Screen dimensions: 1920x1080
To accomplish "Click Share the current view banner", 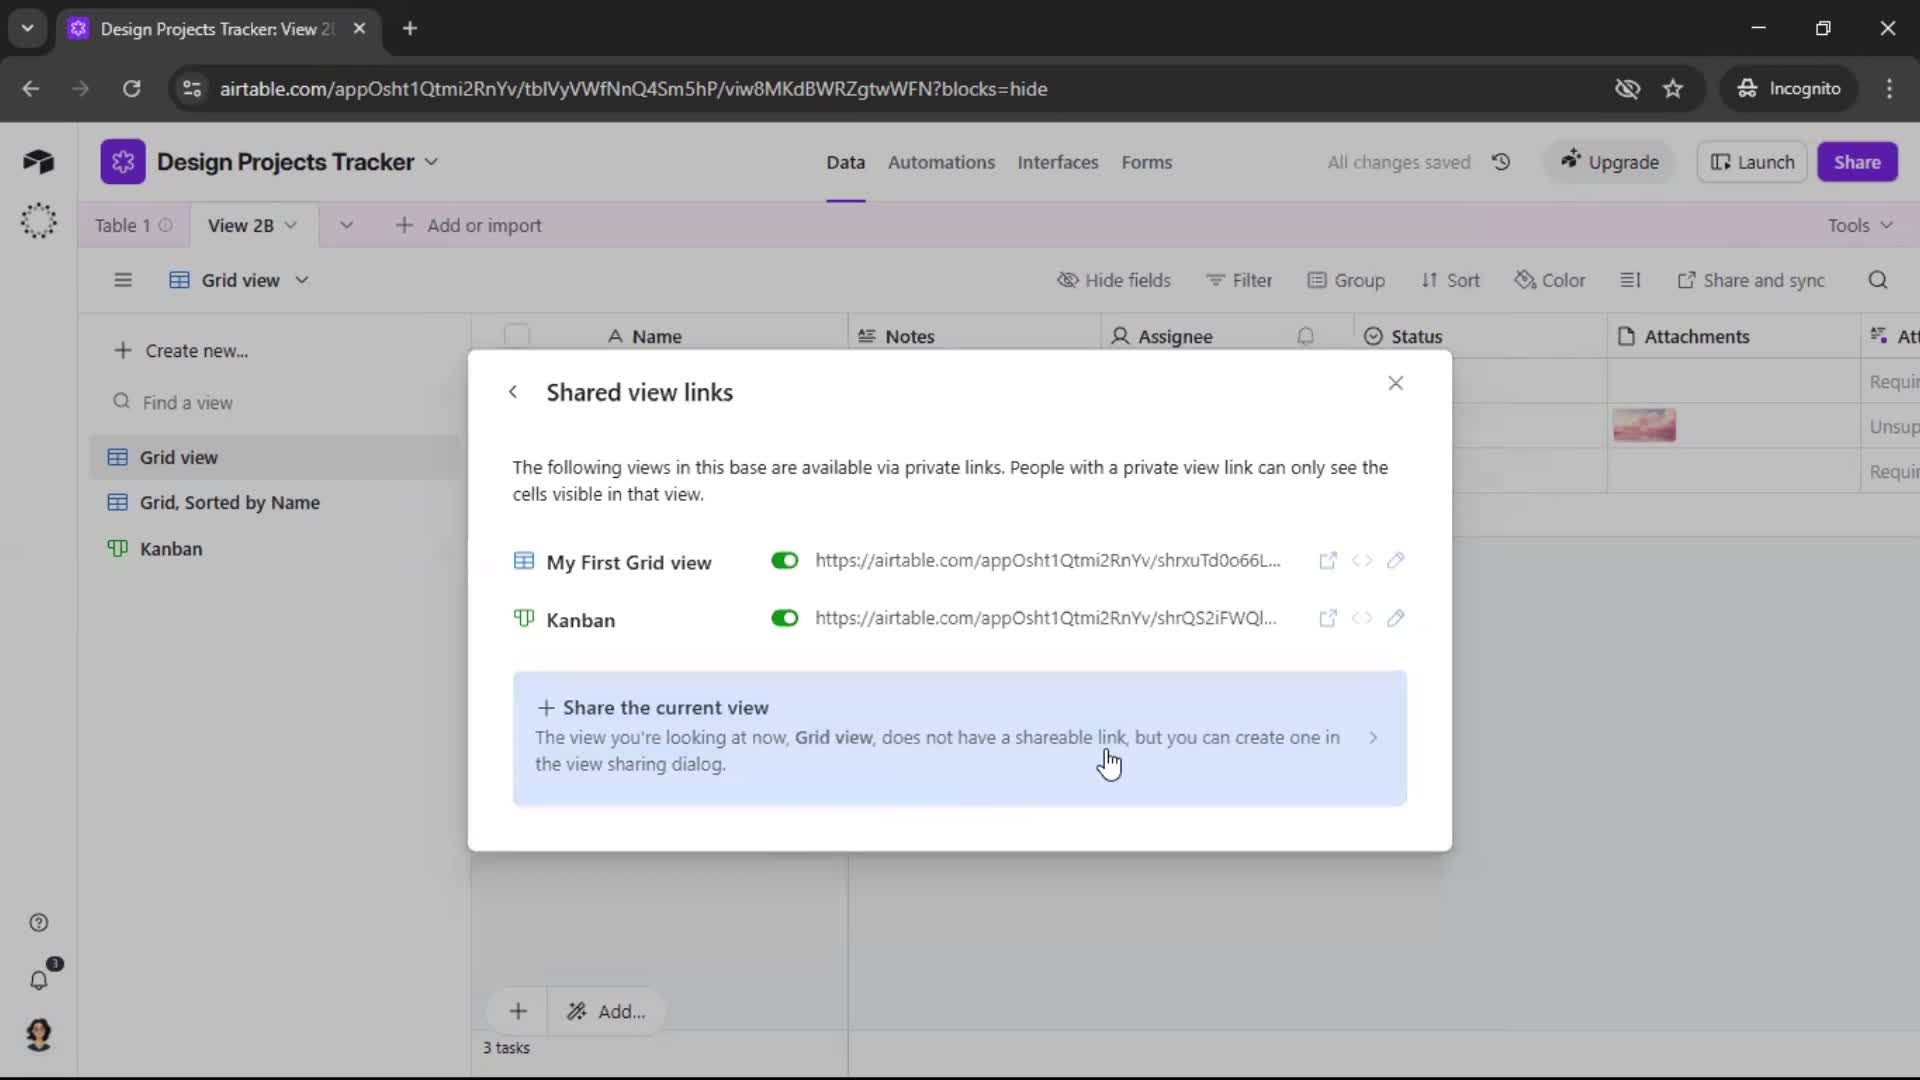I will pos(960,738).
